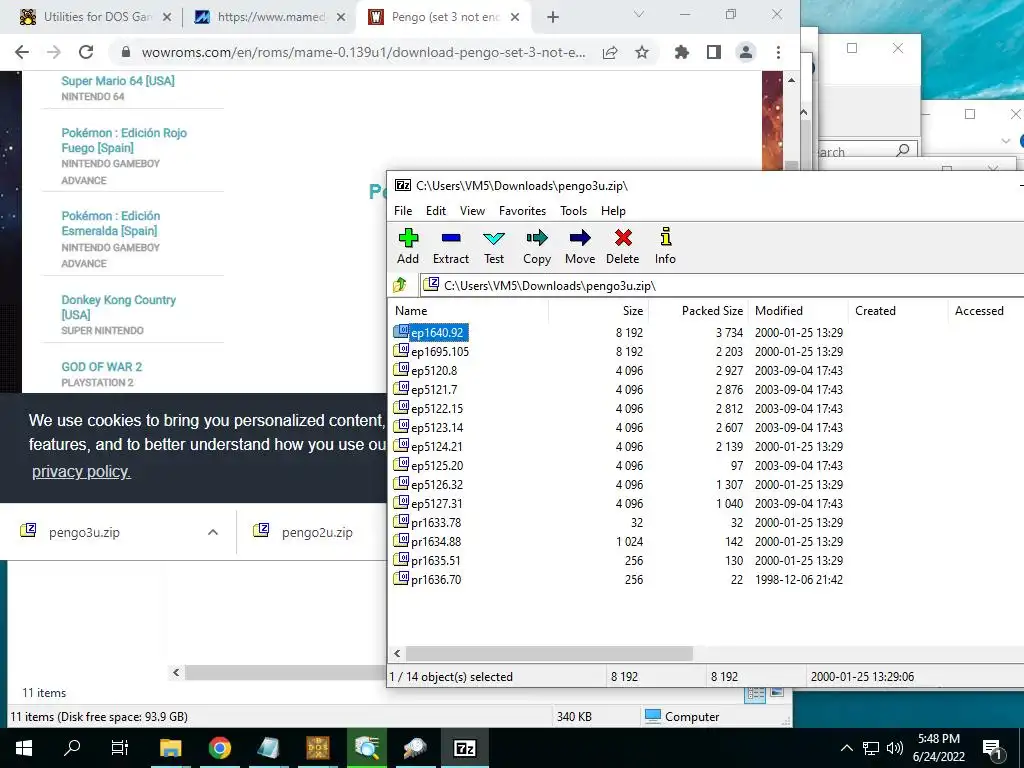Launch Chrome from the taskbar

219,748
